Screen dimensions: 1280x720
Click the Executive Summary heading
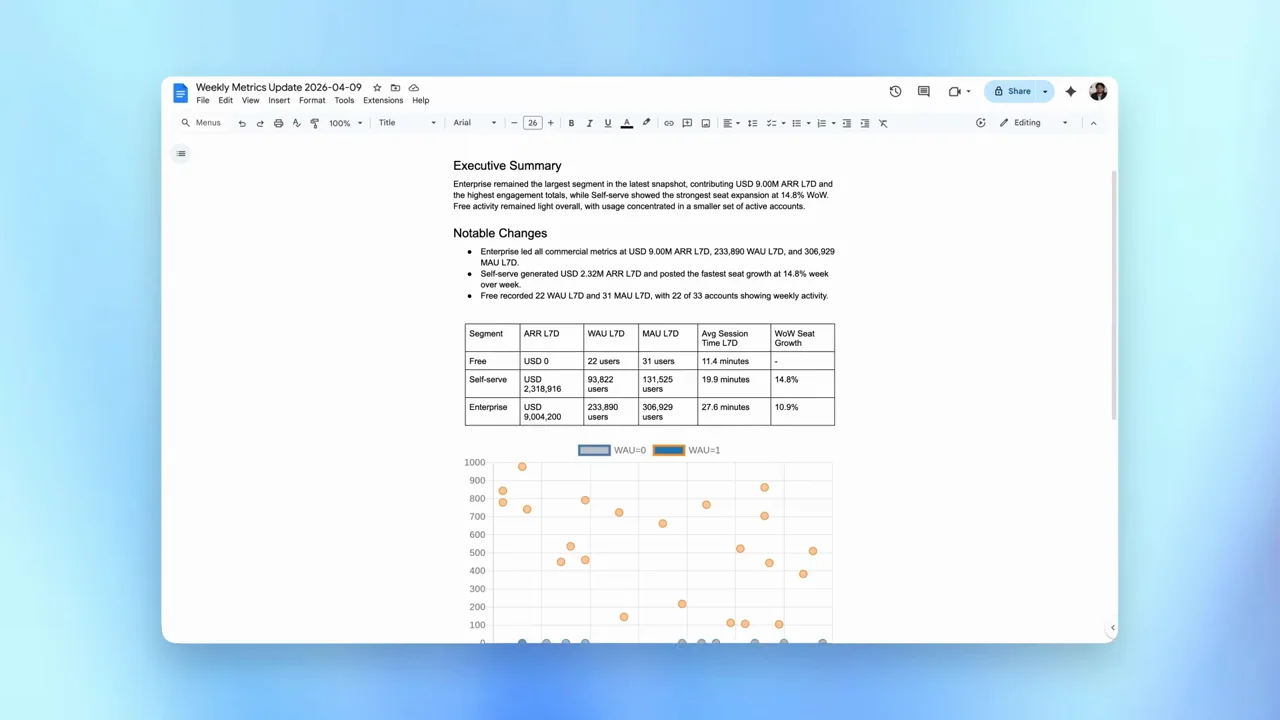click(x=507, y=166)
